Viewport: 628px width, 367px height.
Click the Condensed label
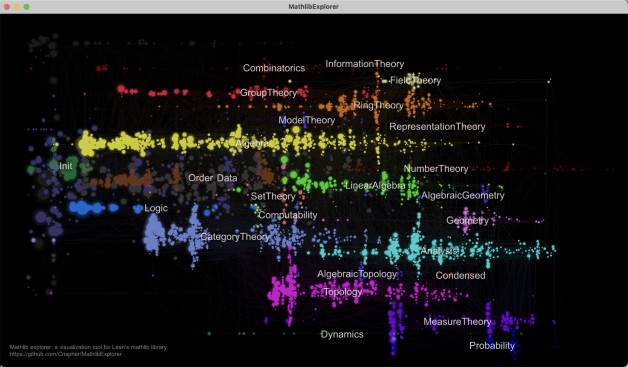point(460,276)
